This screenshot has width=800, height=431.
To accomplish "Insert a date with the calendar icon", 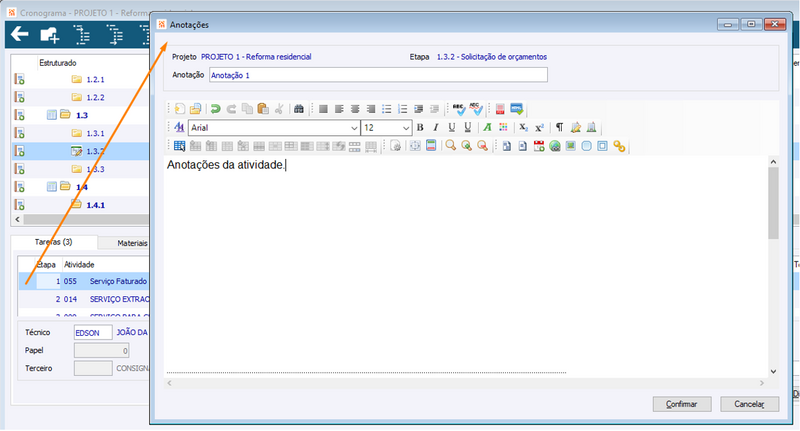I will point(539,146).
